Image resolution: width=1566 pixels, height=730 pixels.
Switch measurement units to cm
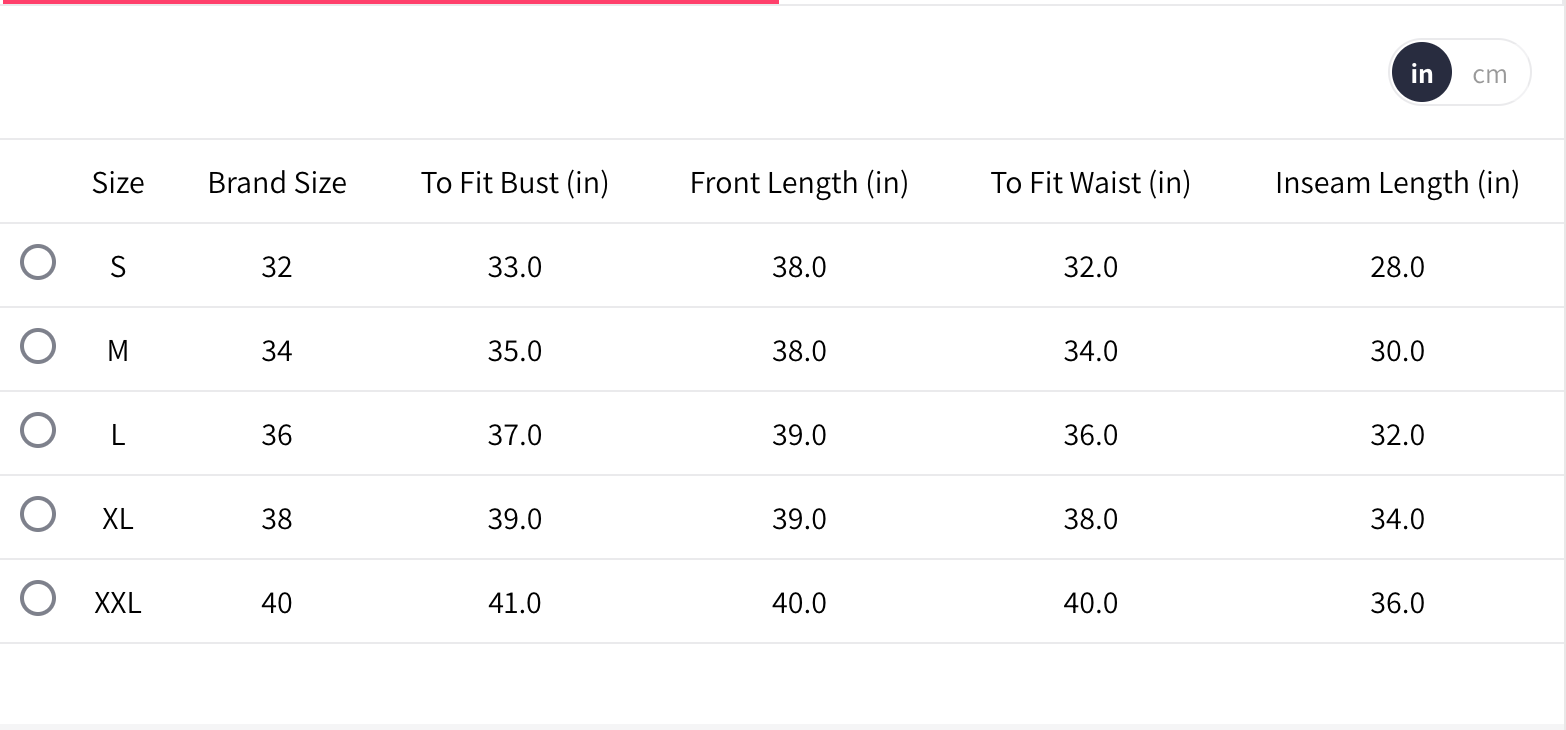1489,74
